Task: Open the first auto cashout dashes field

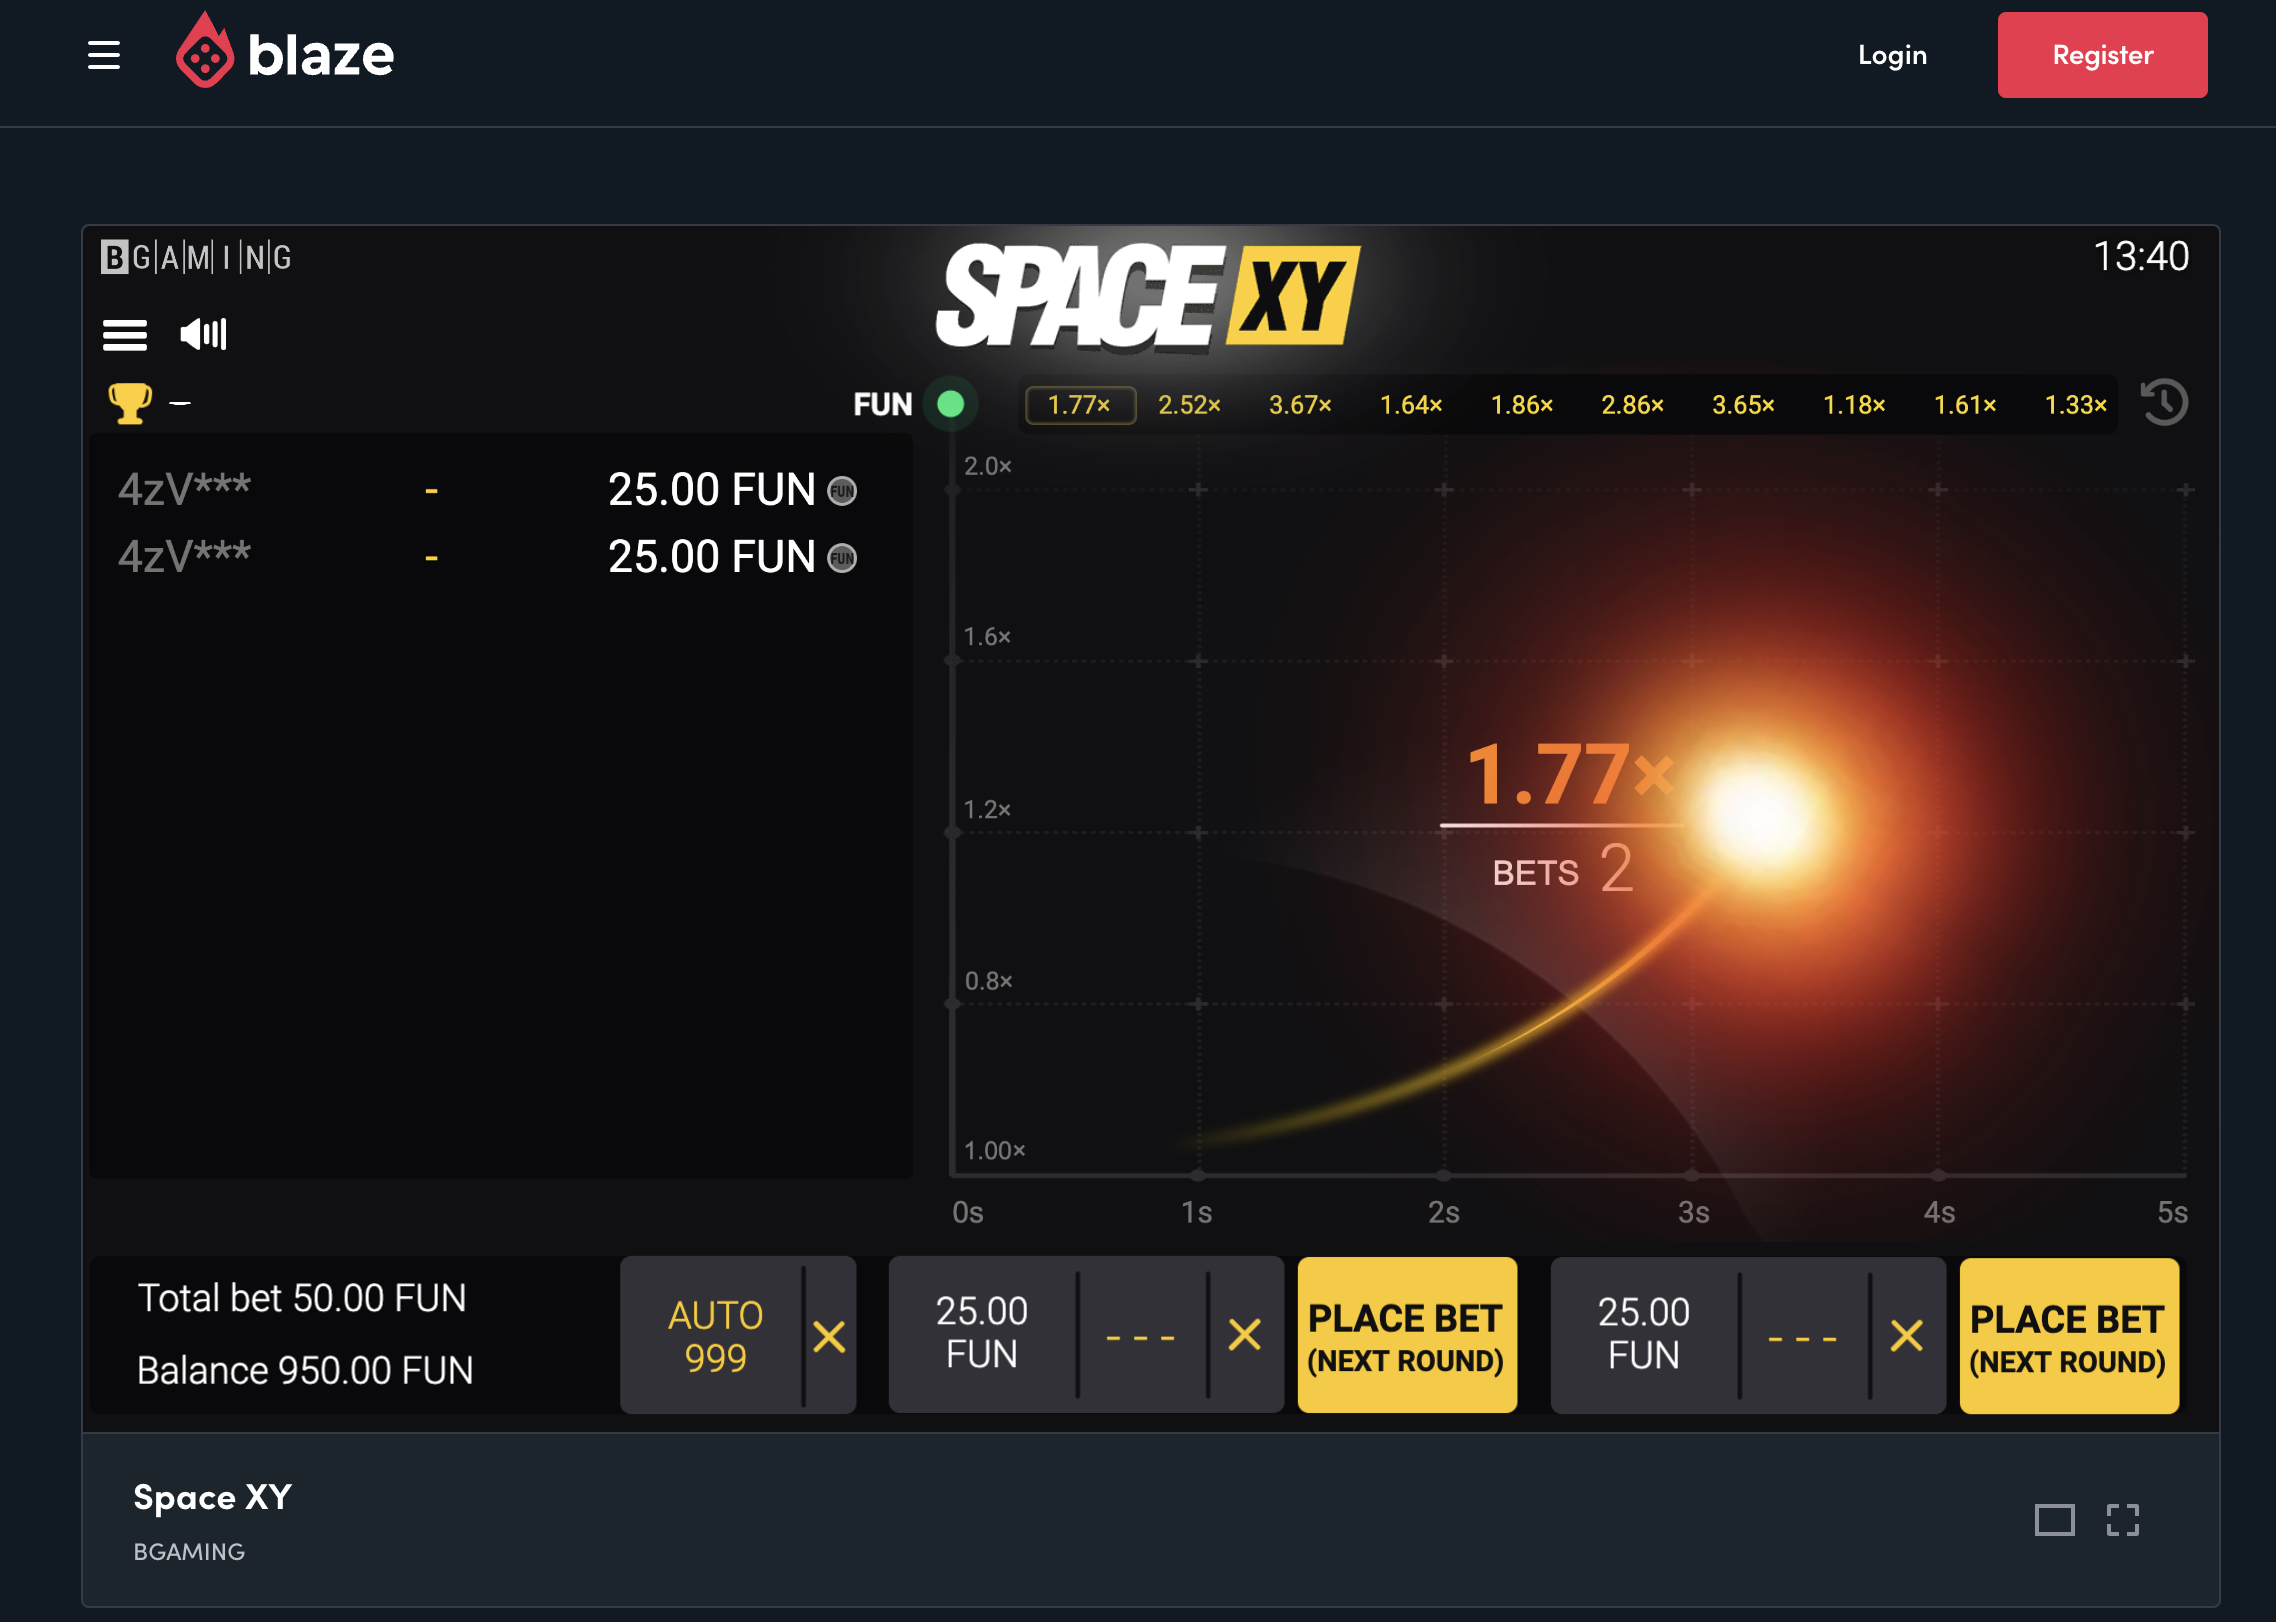Action: click(x=1141, y=1335)
